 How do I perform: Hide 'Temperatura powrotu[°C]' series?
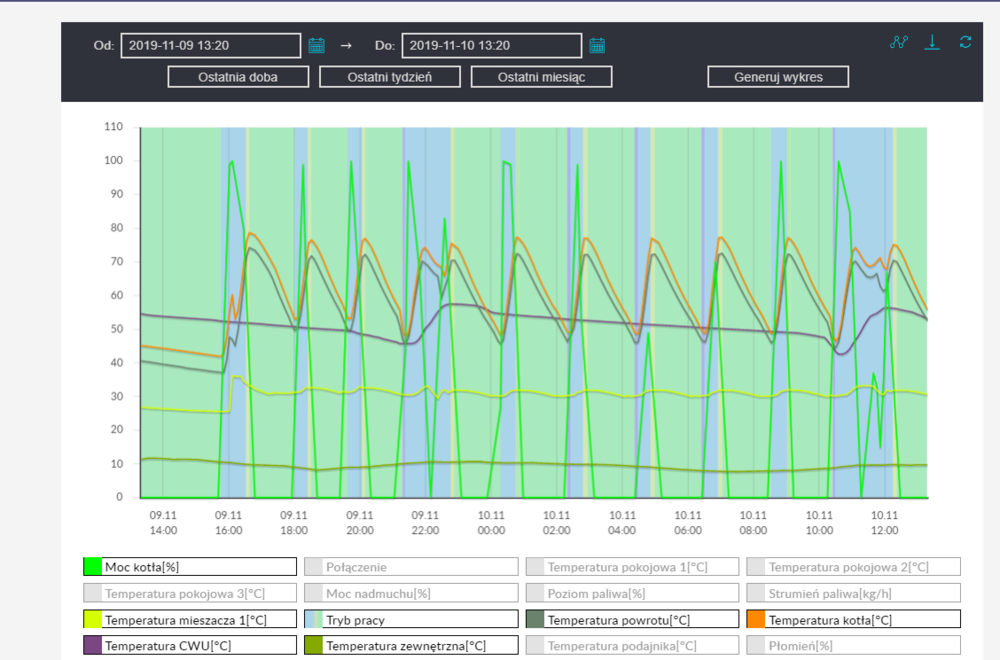pyautogui.click(x=632, y=619)
